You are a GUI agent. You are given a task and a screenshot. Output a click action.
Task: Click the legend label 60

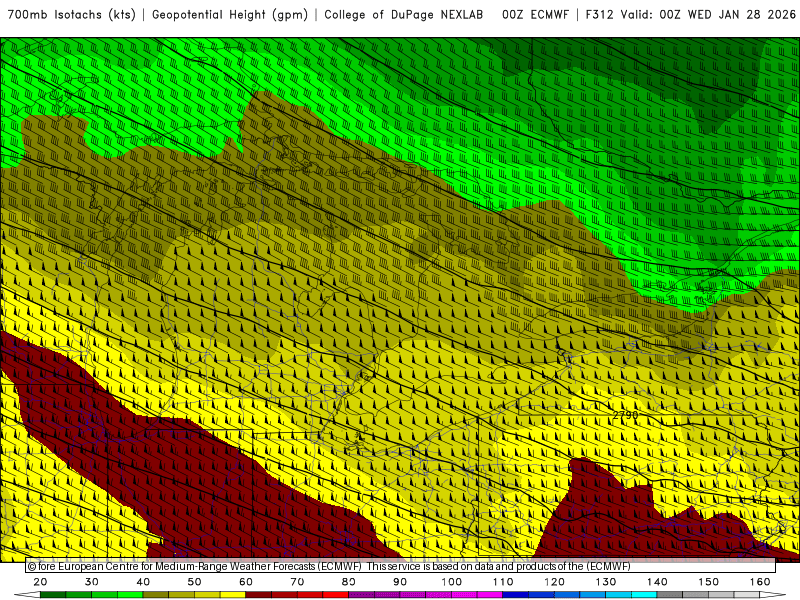click(x=246, y=582)
